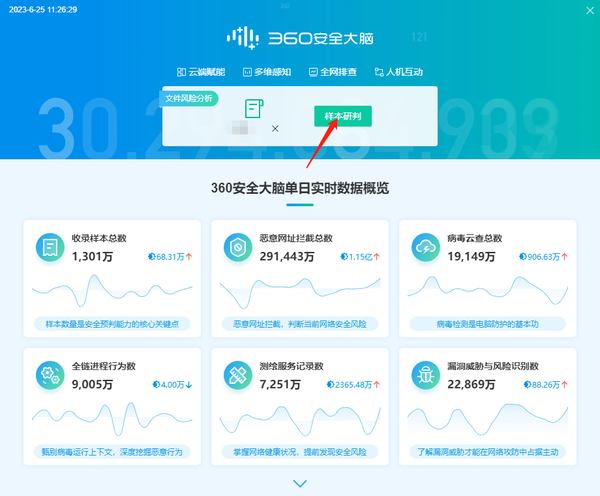Click the 收录样本总数 trend line chart
The height and width of the screenshot is (496, 600).
110,291
